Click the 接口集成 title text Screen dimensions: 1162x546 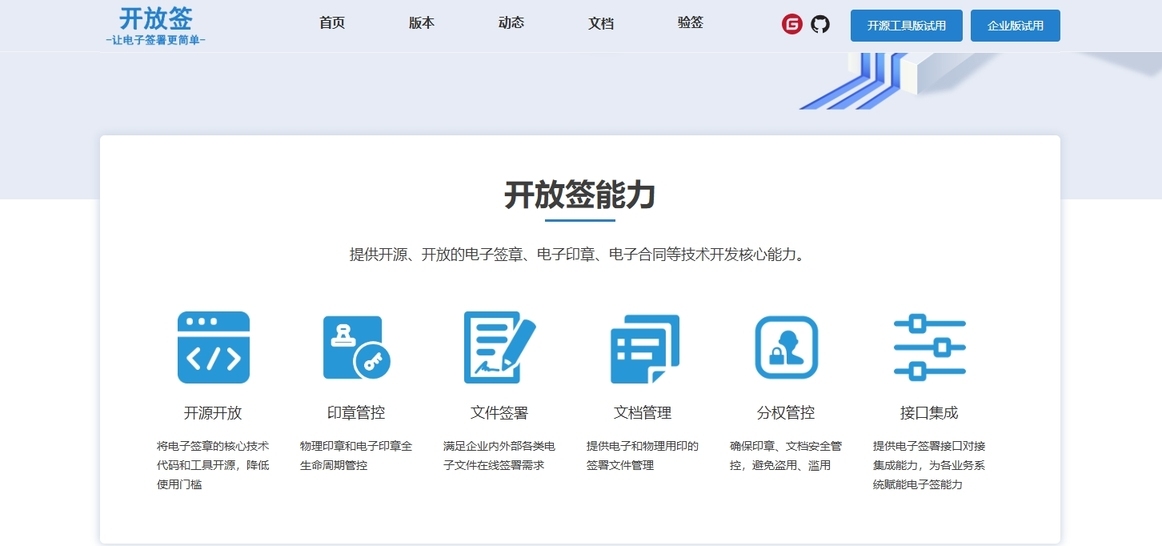[x=929, y=413]
